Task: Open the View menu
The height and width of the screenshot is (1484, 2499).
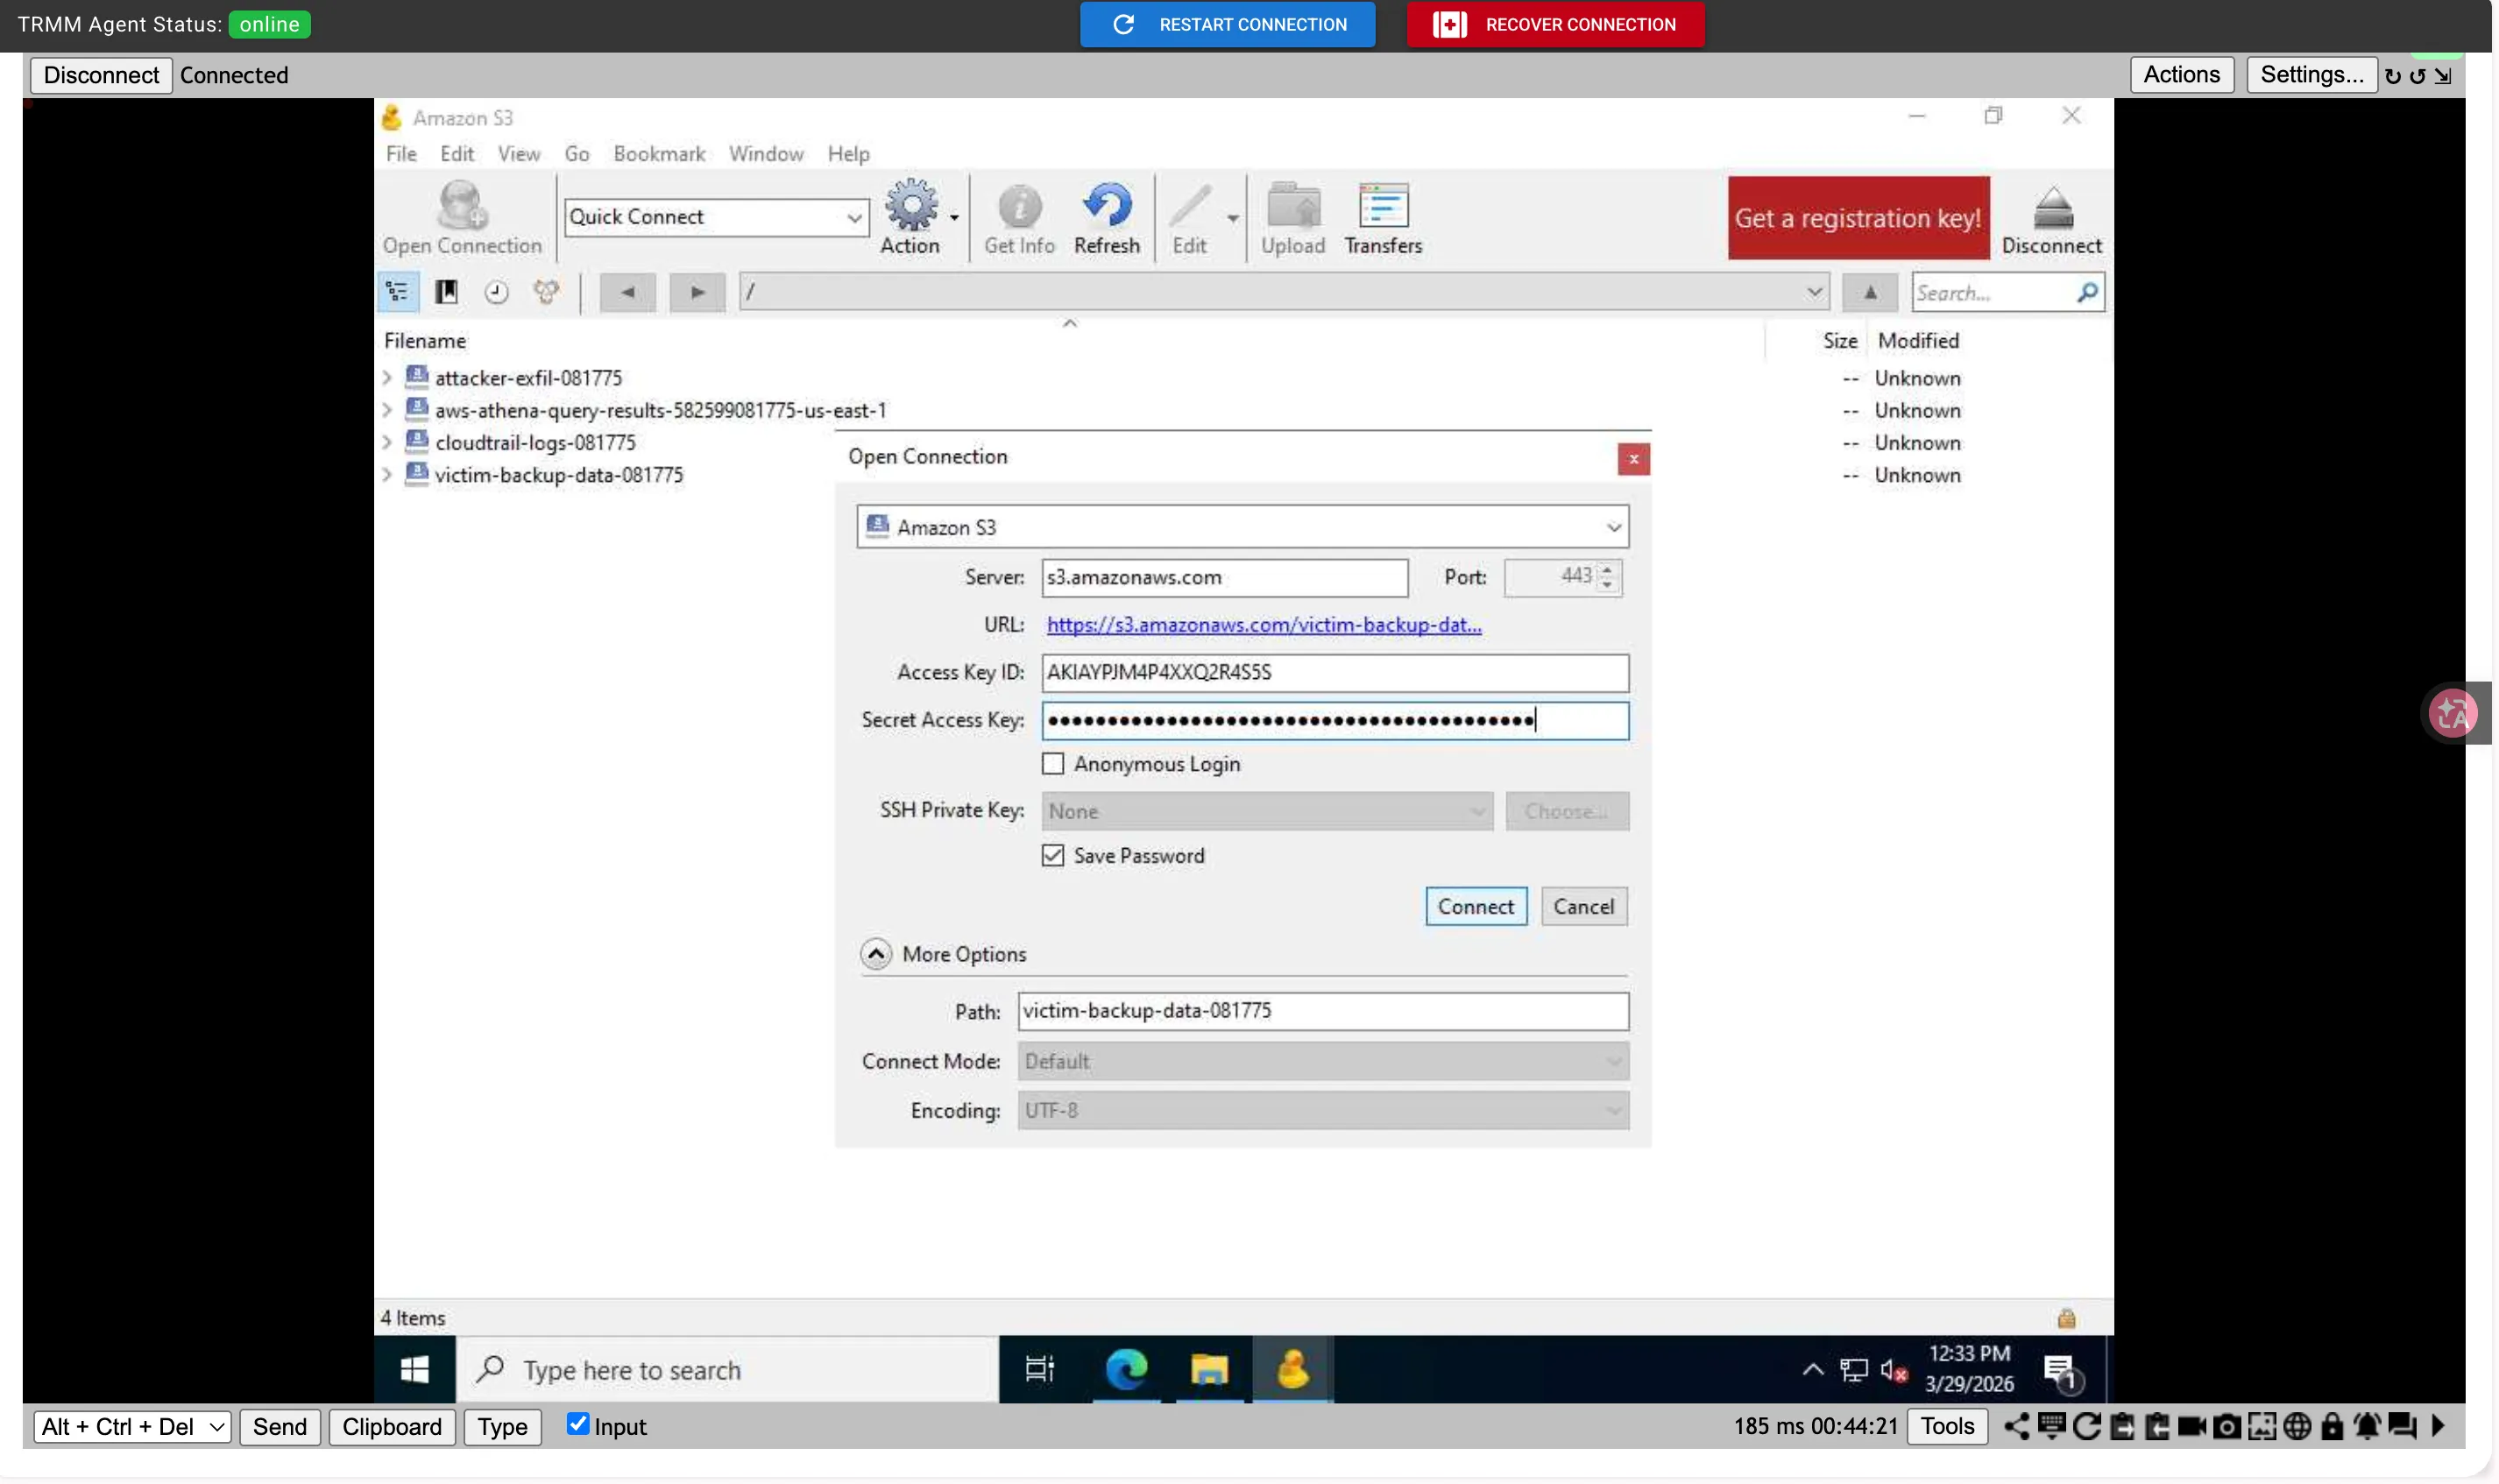Action: (519, 154)
